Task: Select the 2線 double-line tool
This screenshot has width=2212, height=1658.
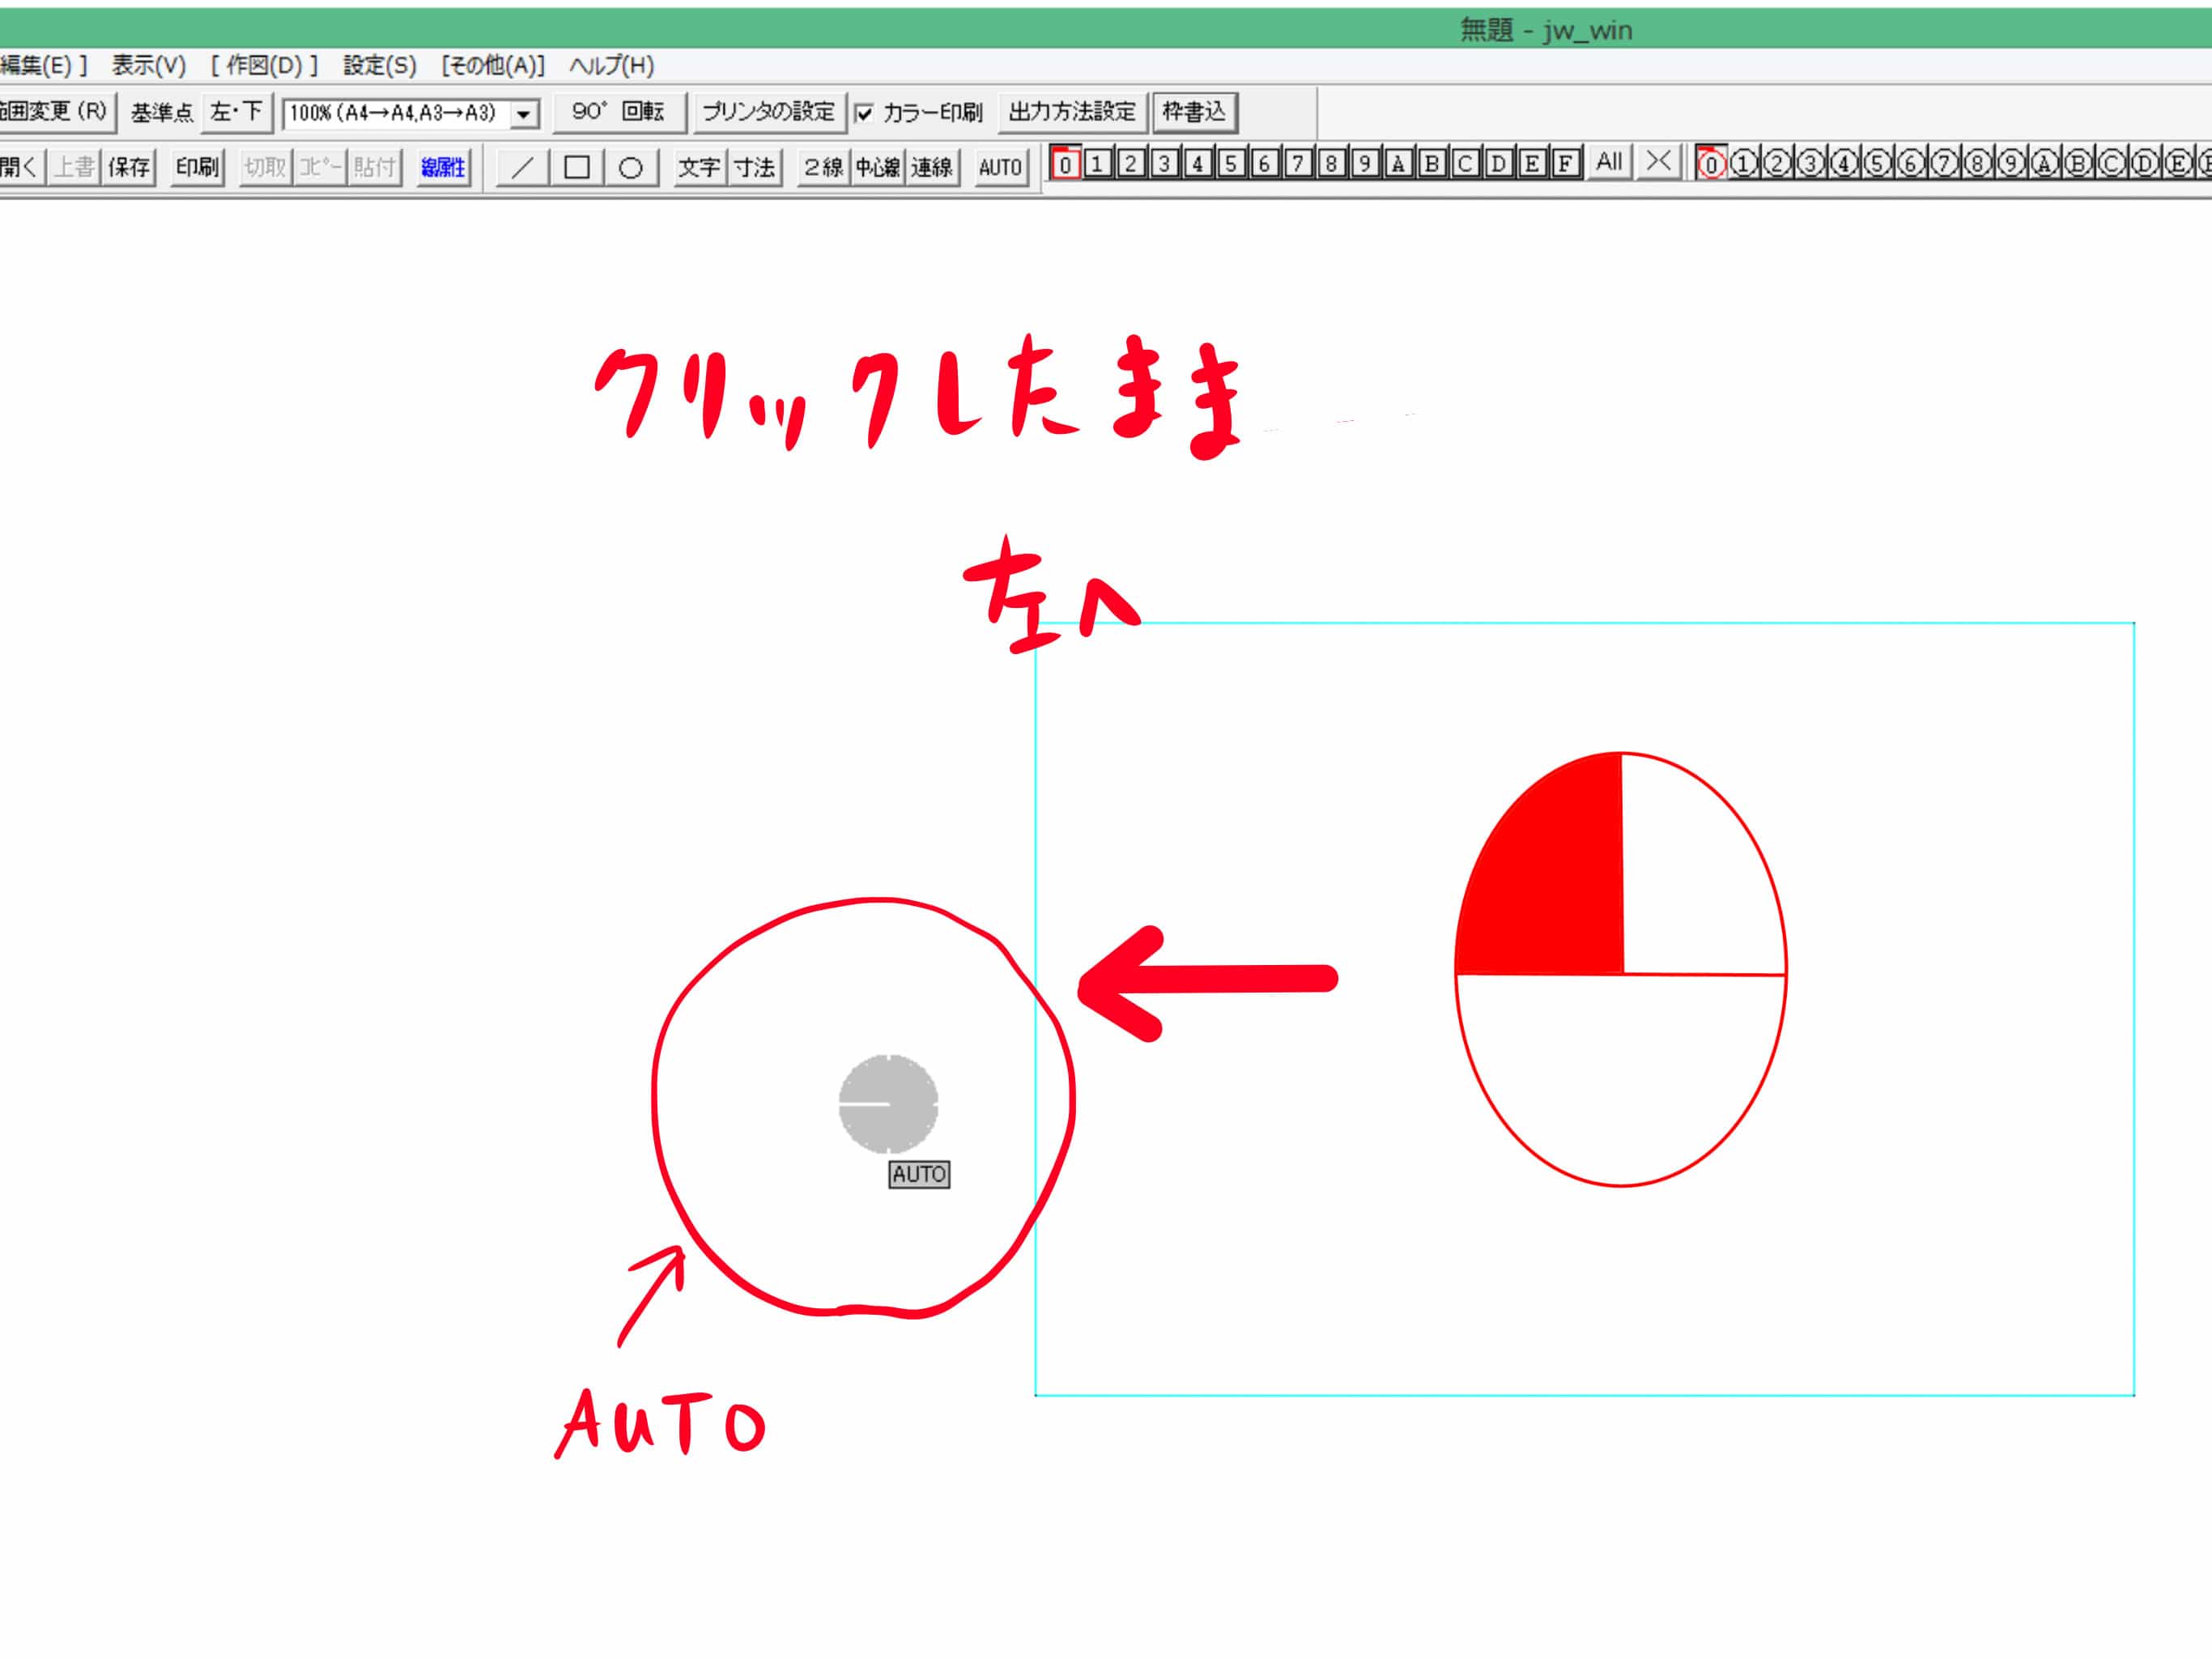Action: [823, 167]
